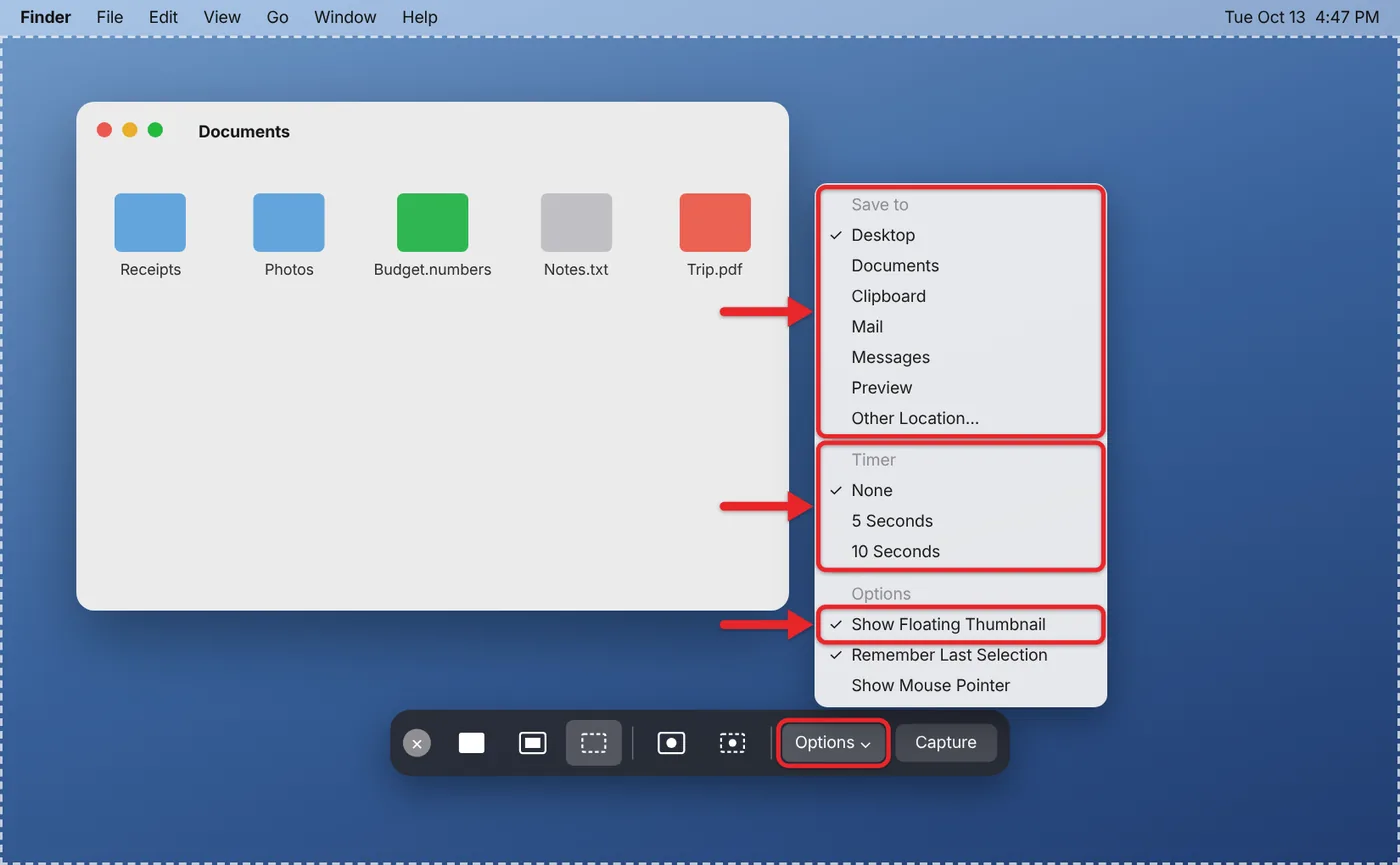Set the timer to 10 Seconds

pos(961,551)
